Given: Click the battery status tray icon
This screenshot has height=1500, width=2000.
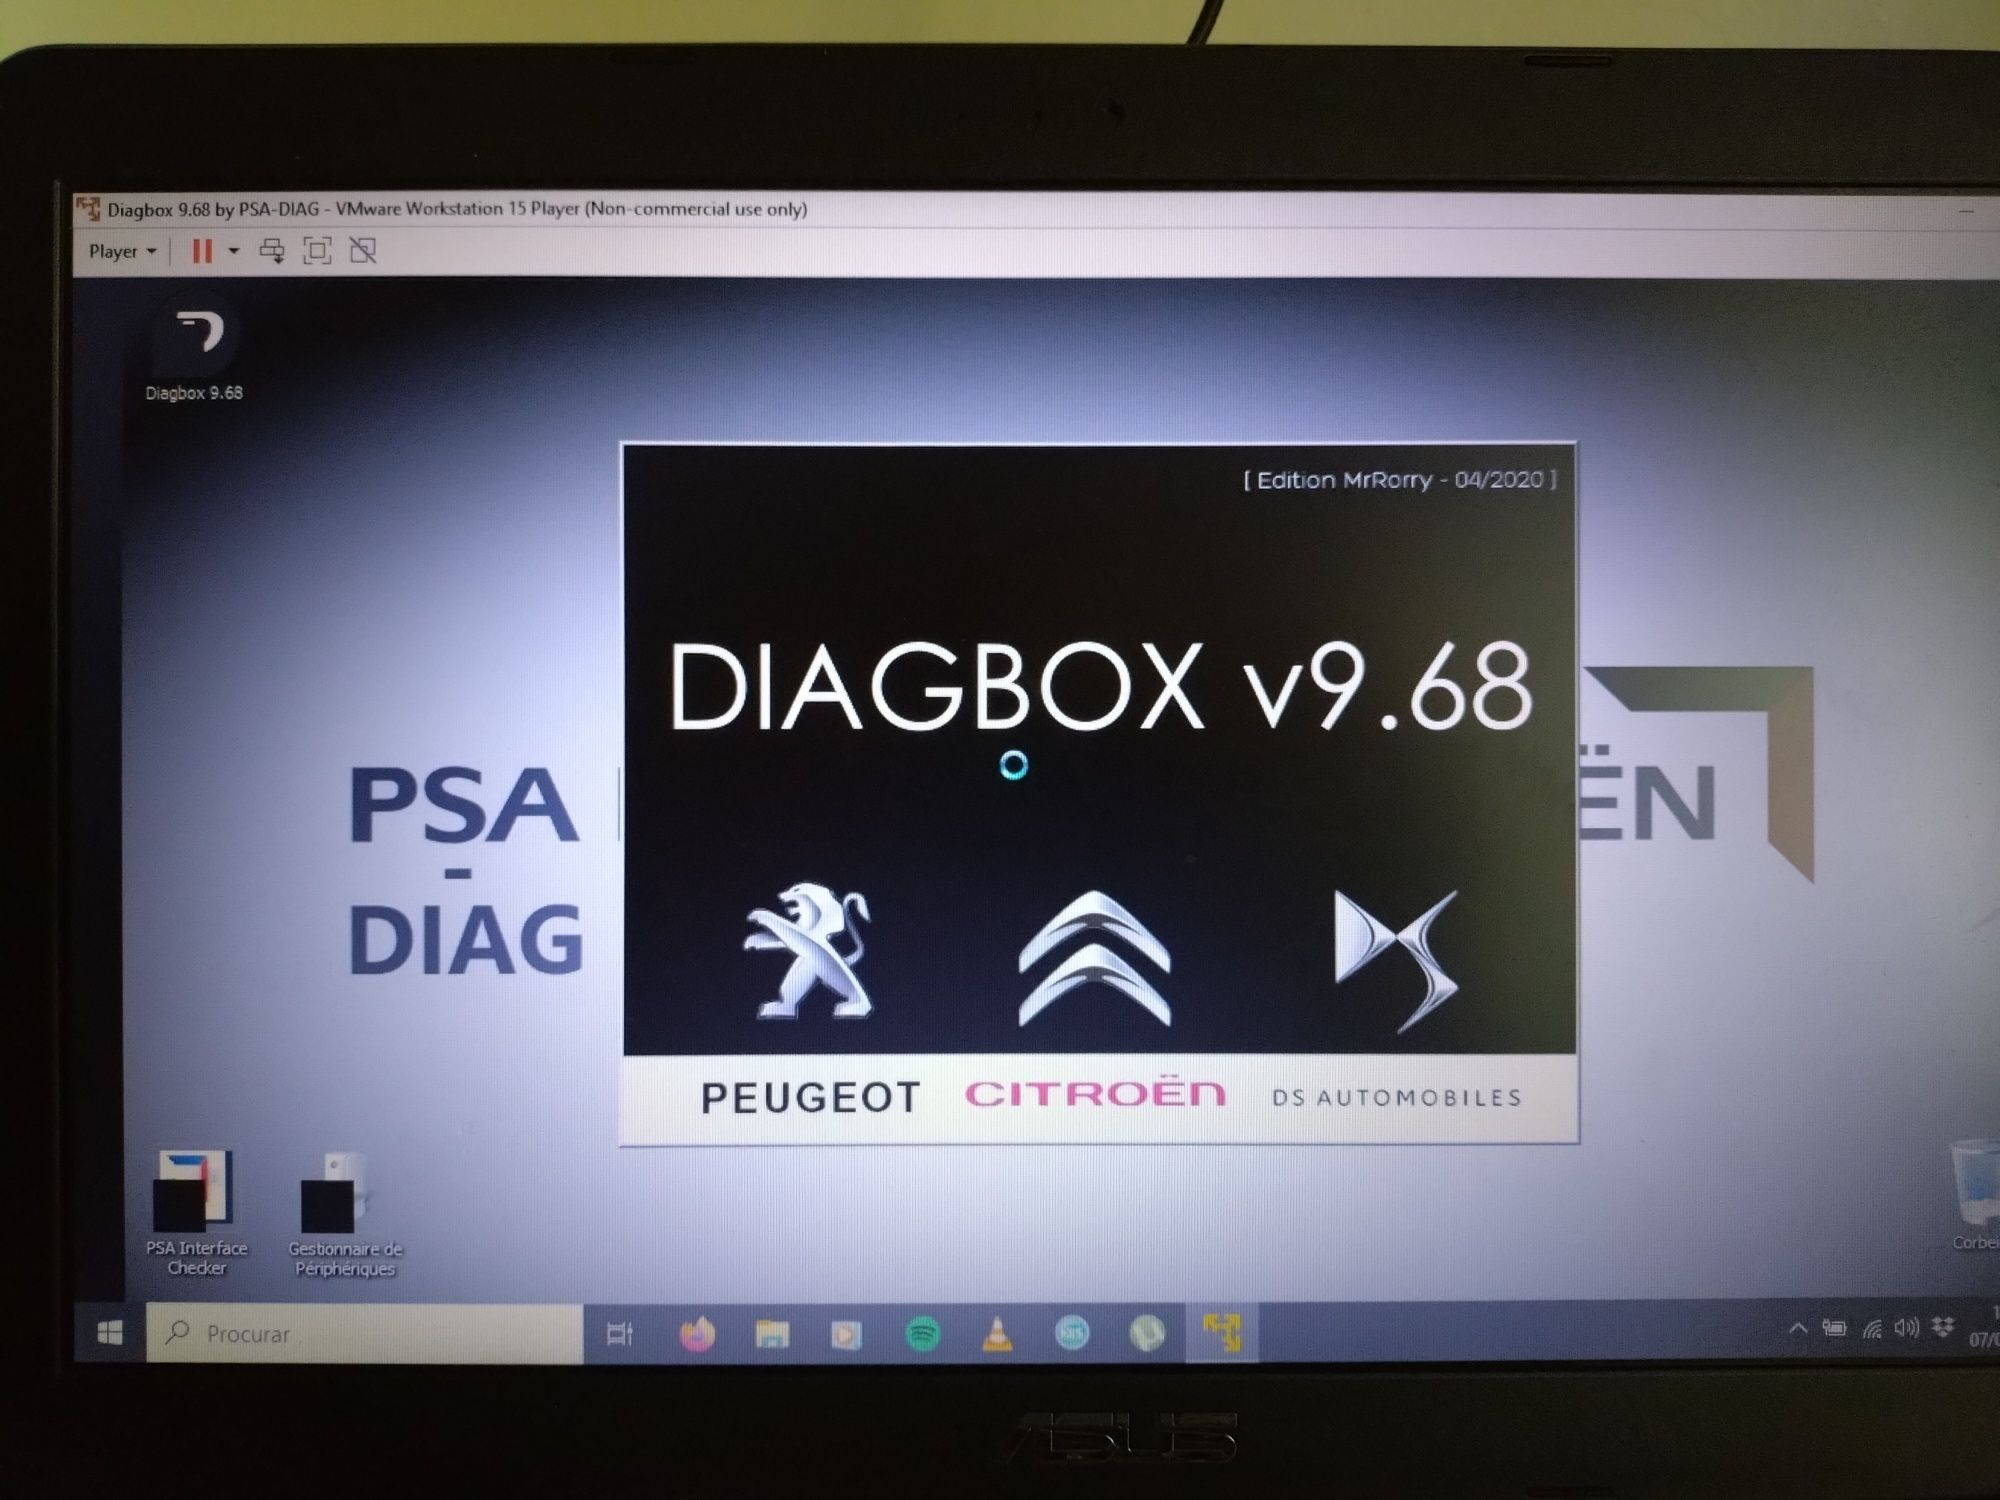Looking at the screenshot, I should 1834,1328.
